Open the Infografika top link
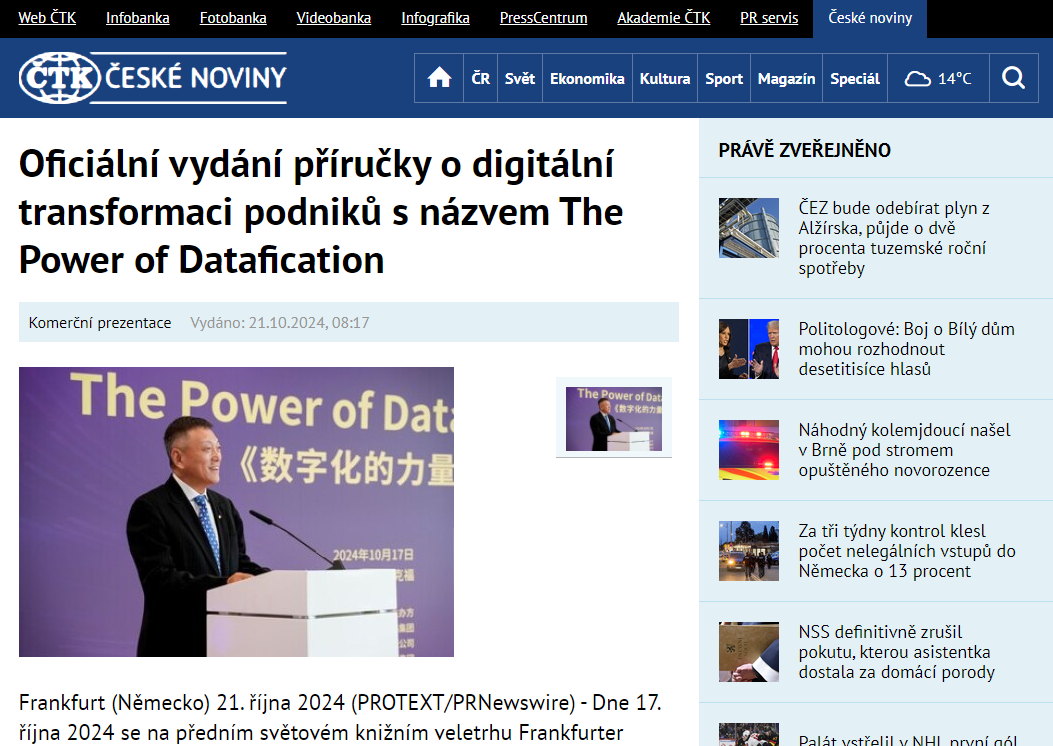This screenshot has width=1053, height=746. (435, 18)
